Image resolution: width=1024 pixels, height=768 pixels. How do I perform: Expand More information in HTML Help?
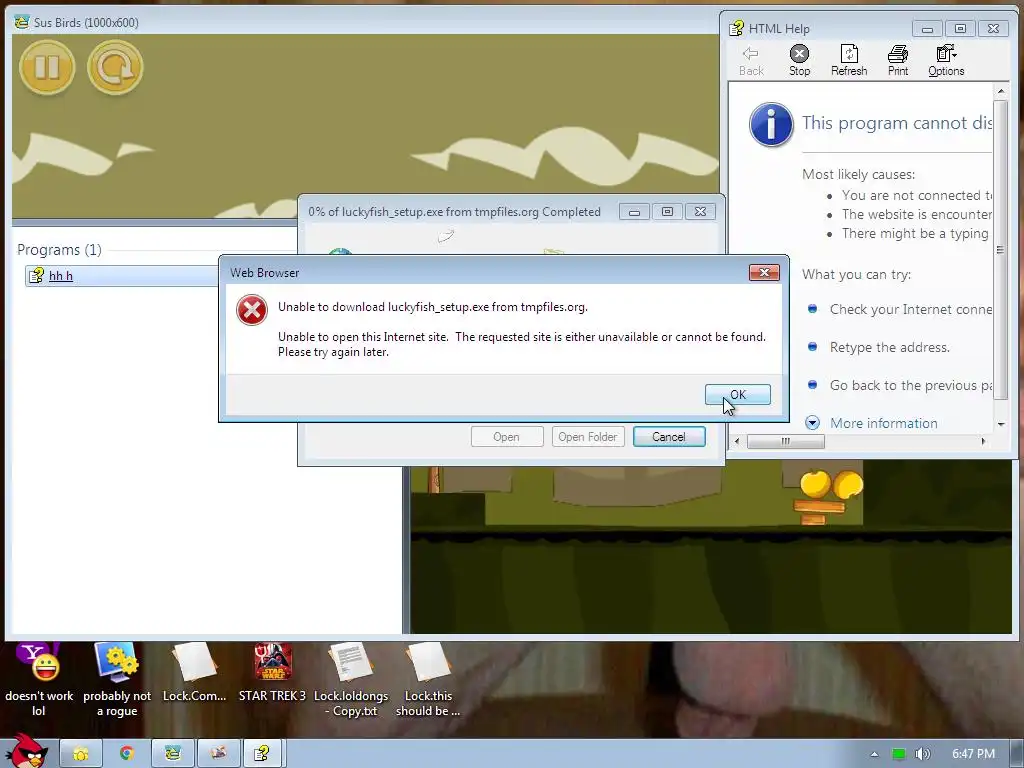884,423
